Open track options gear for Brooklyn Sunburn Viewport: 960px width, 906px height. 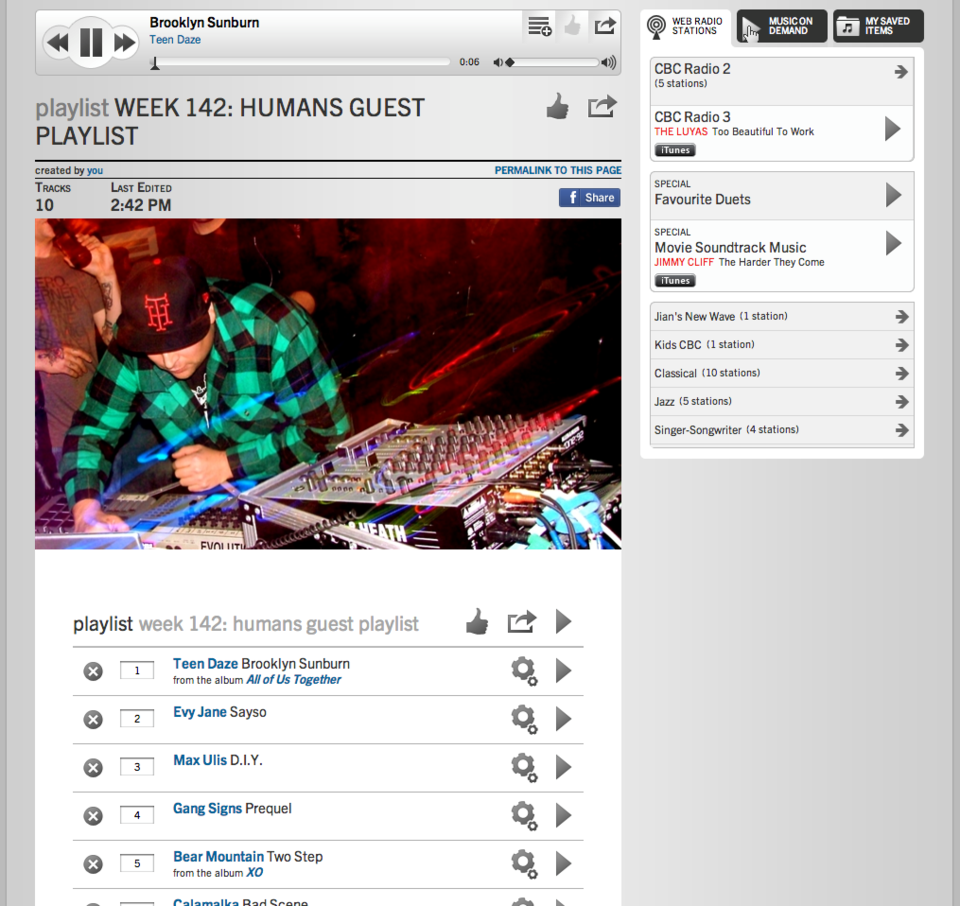pos(524,671)
